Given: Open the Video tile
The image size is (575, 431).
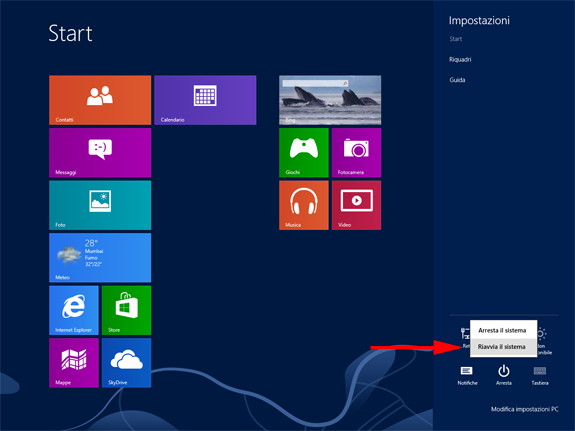Looking at the screenshot, I should pos(356,205).
